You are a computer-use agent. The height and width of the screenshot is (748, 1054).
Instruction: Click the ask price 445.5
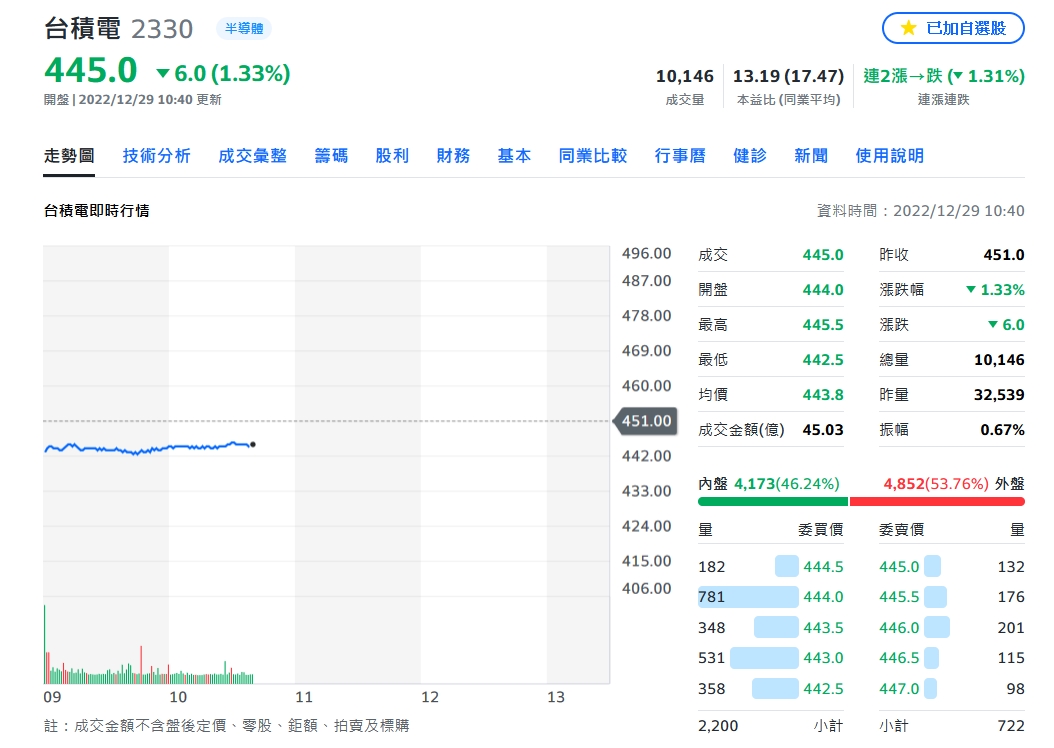pyautogui.click(x=899, y=597)
